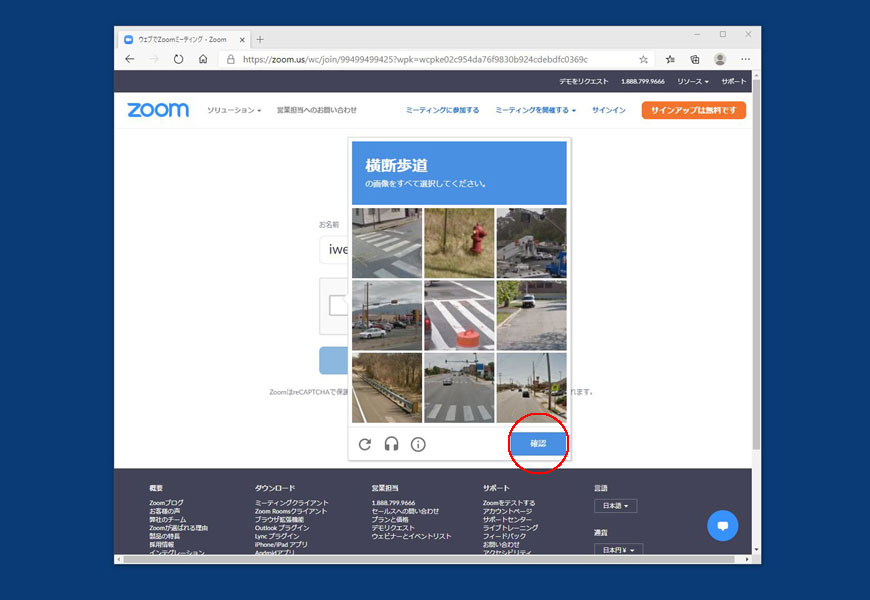The height and width of the screenshot is (600, 870).
Task: Open the ミーティングクライアント footer link
Action: tap(292, 502)
